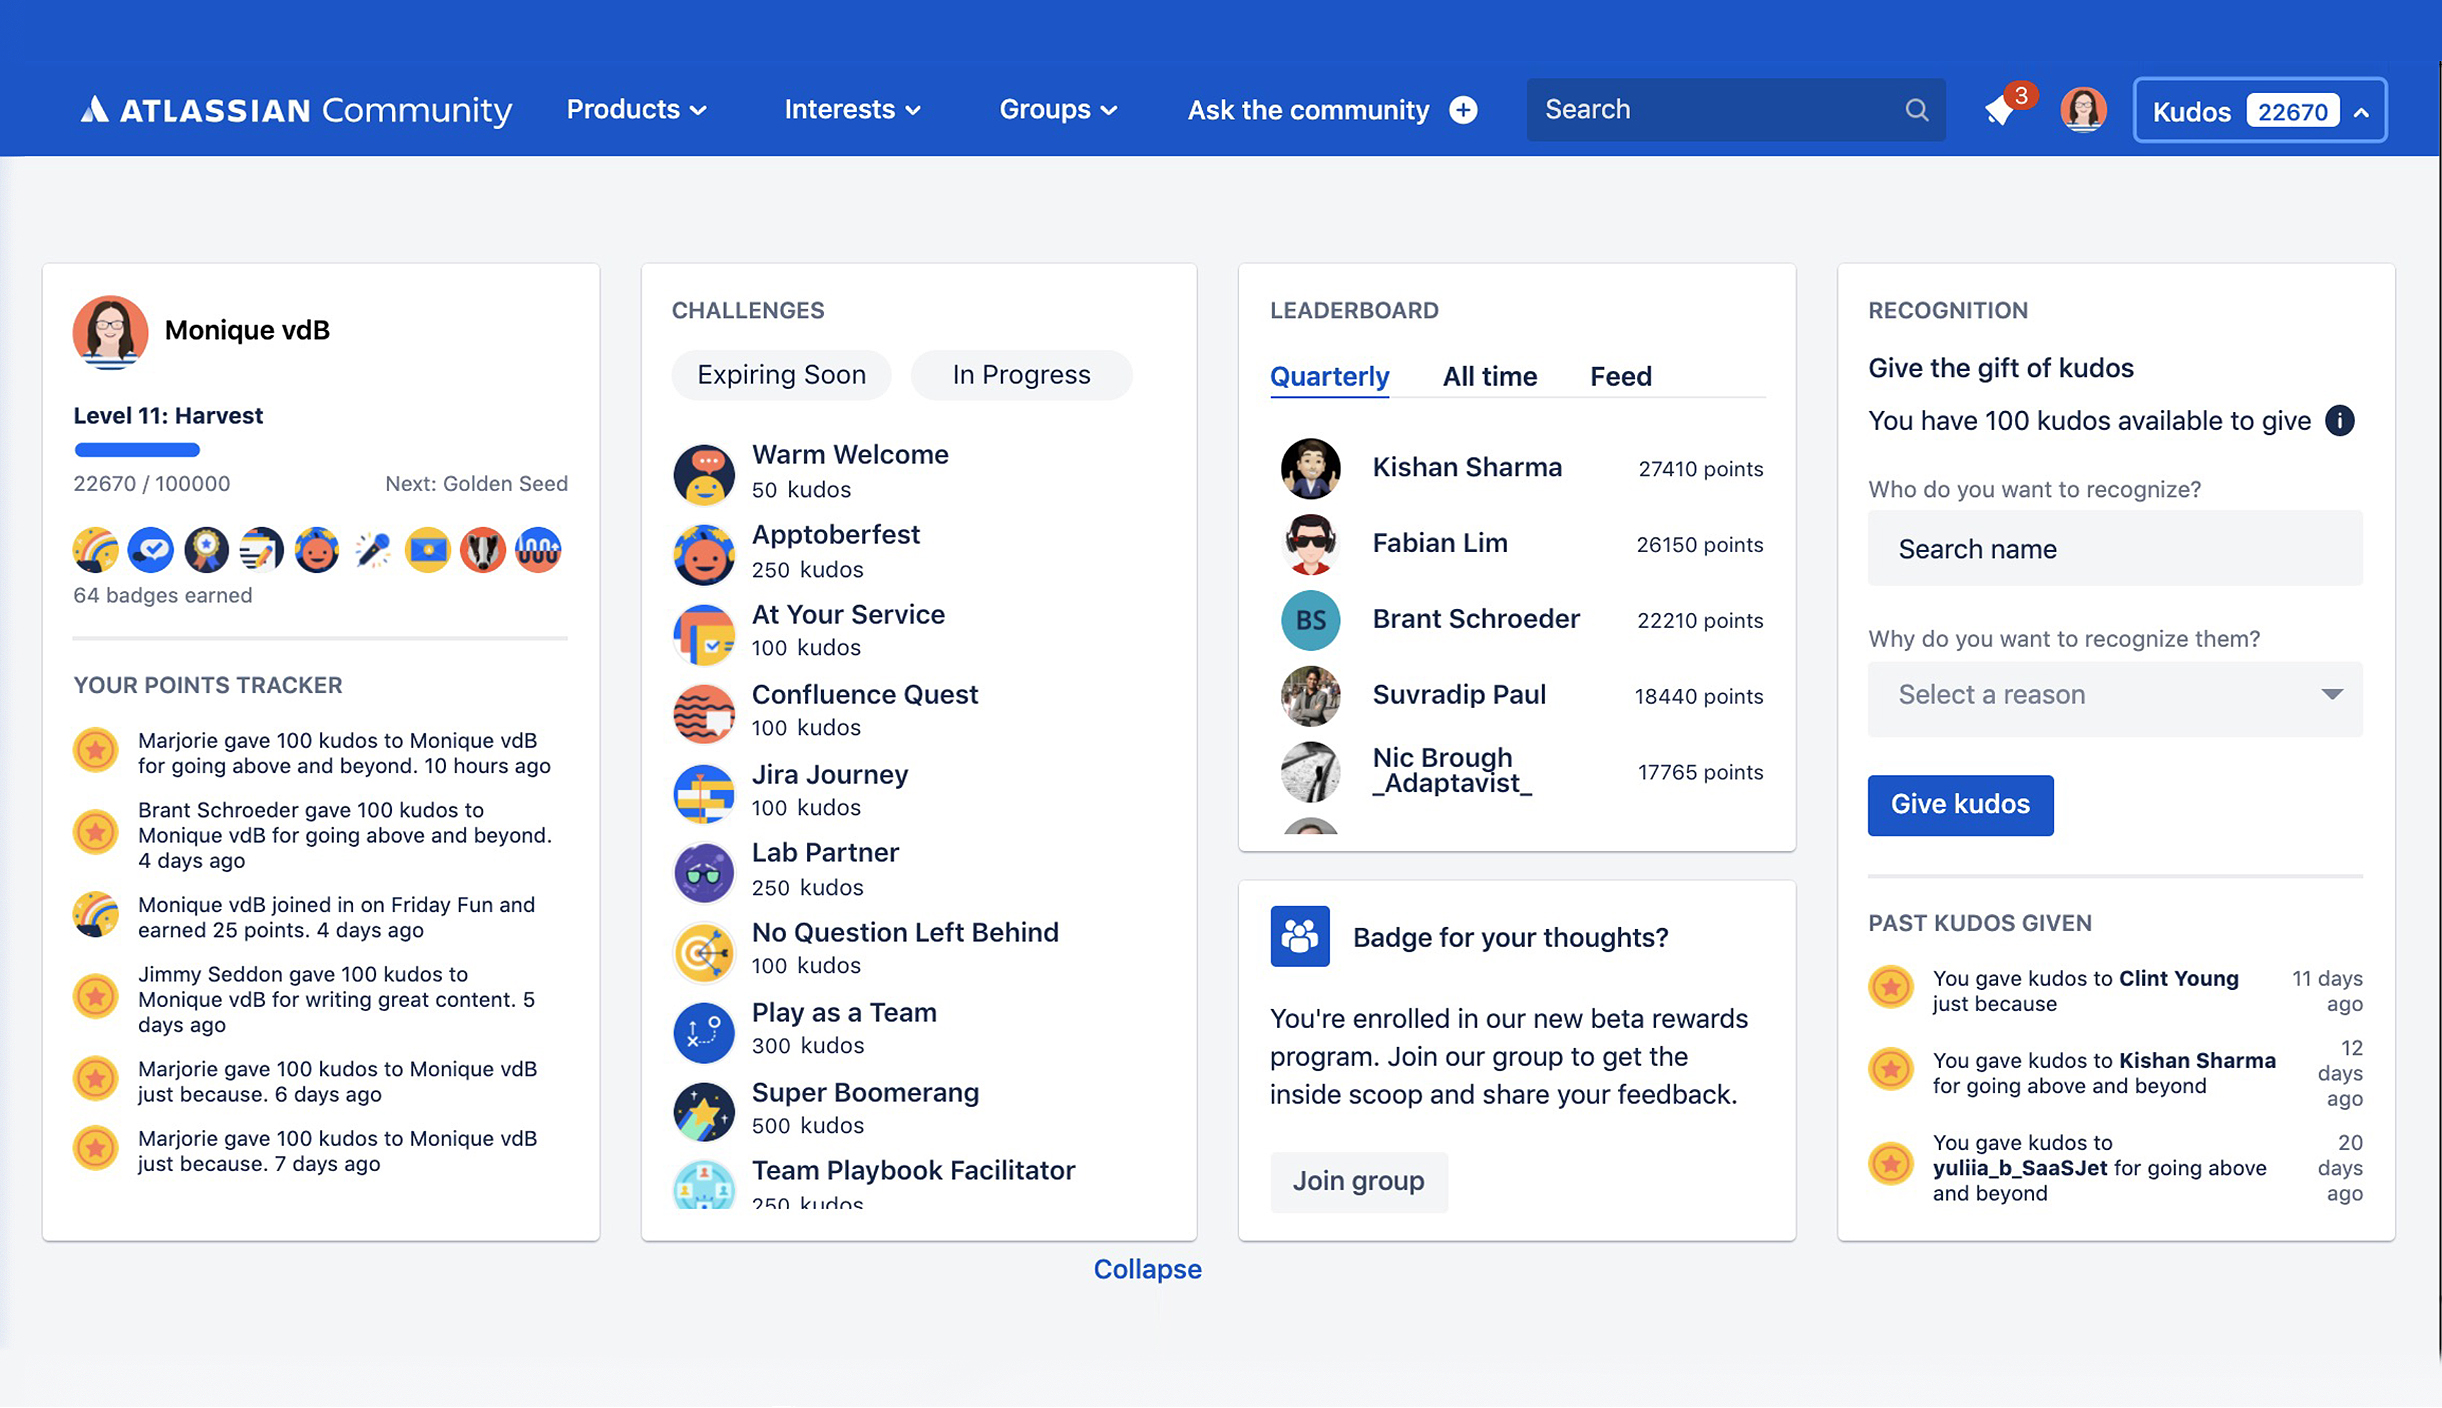Click the Confluence Quest challenge icon
The image size is (2442, 1408).
(703, 713)
